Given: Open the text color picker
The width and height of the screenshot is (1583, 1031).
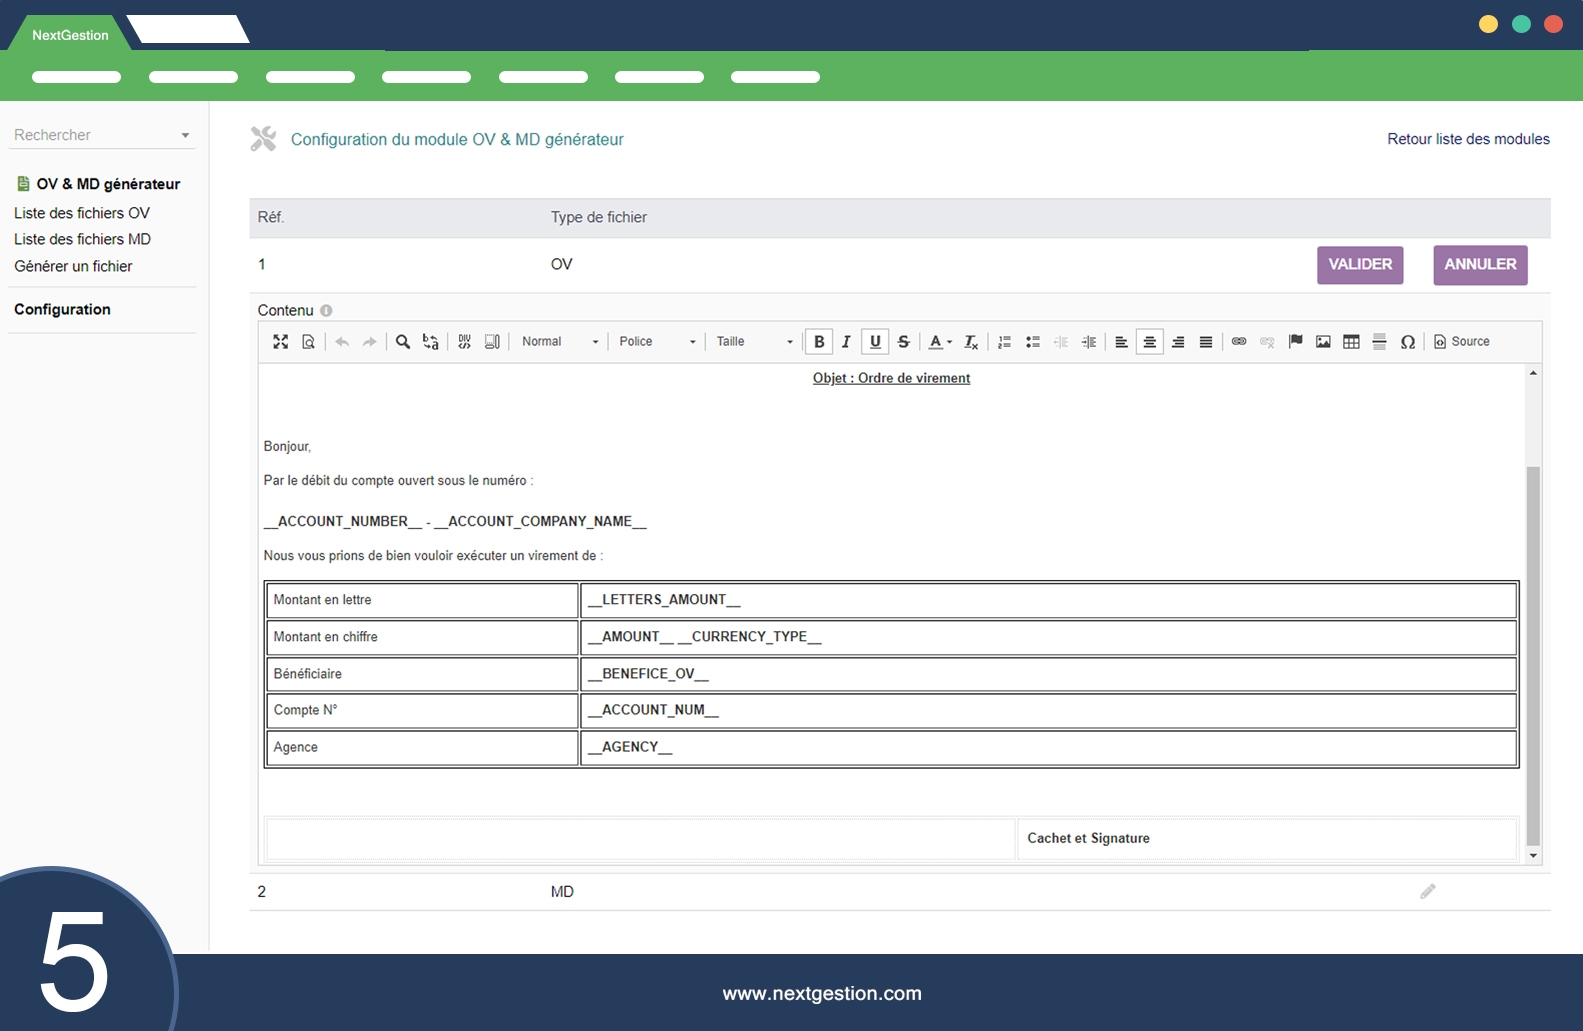Looking at the screenshot, I should [939, 342].
